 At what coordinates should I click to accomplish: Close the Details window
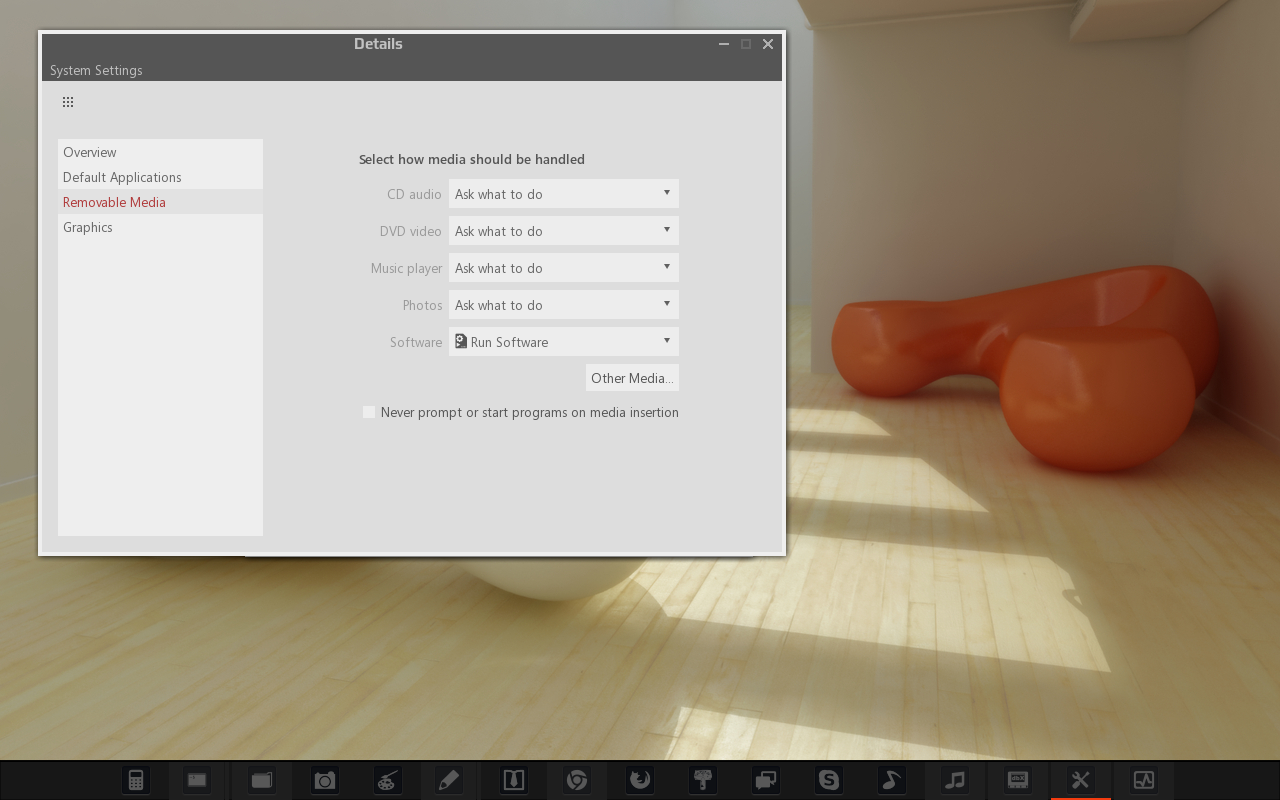pyautogui.click(x=768, y=44)
